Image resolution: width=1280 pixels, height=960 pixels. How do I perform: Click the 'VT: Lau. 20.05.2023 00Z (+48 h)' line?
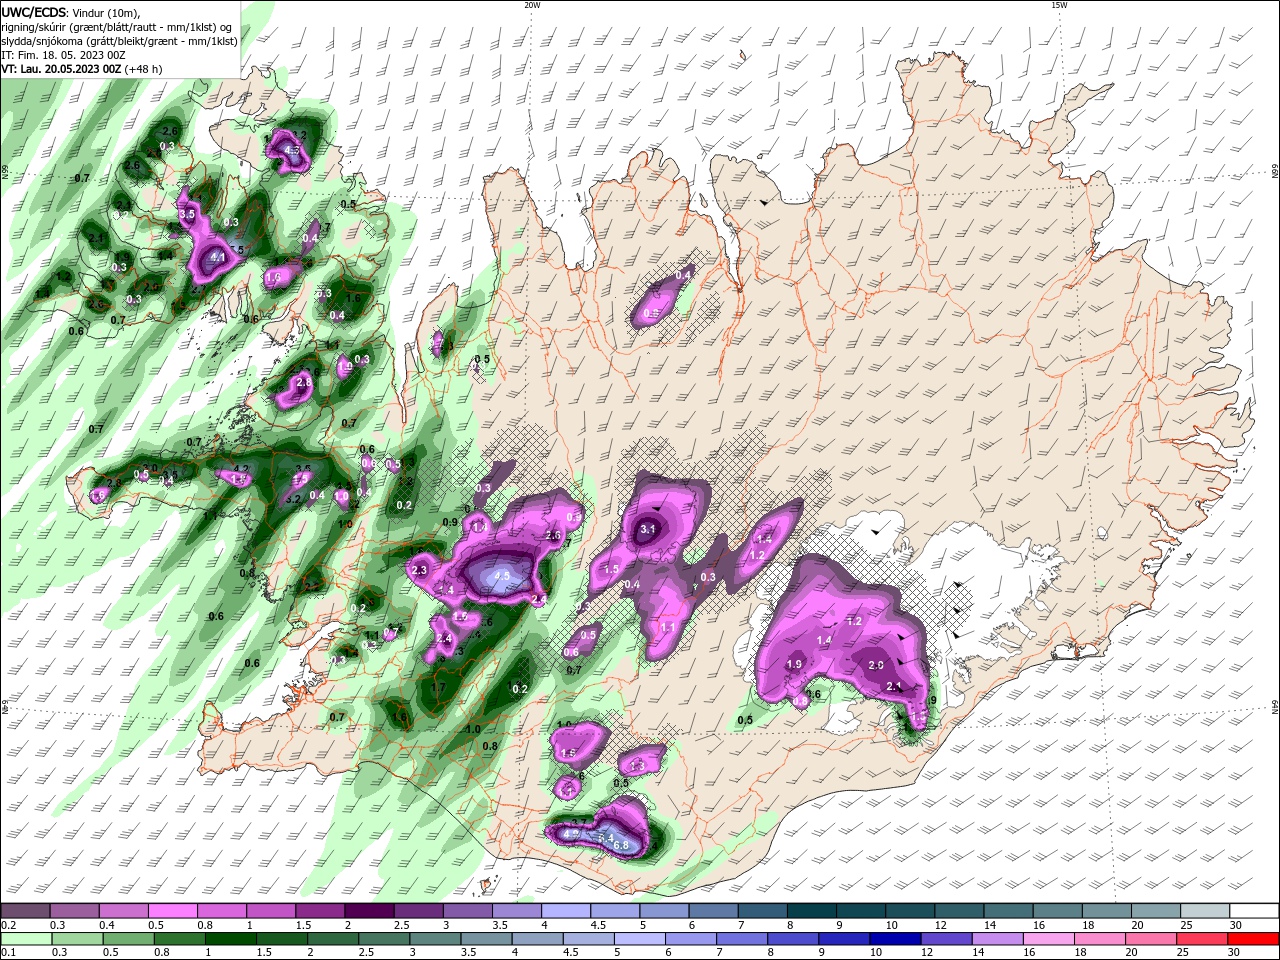pyautogui.click(x=81, y=69)
